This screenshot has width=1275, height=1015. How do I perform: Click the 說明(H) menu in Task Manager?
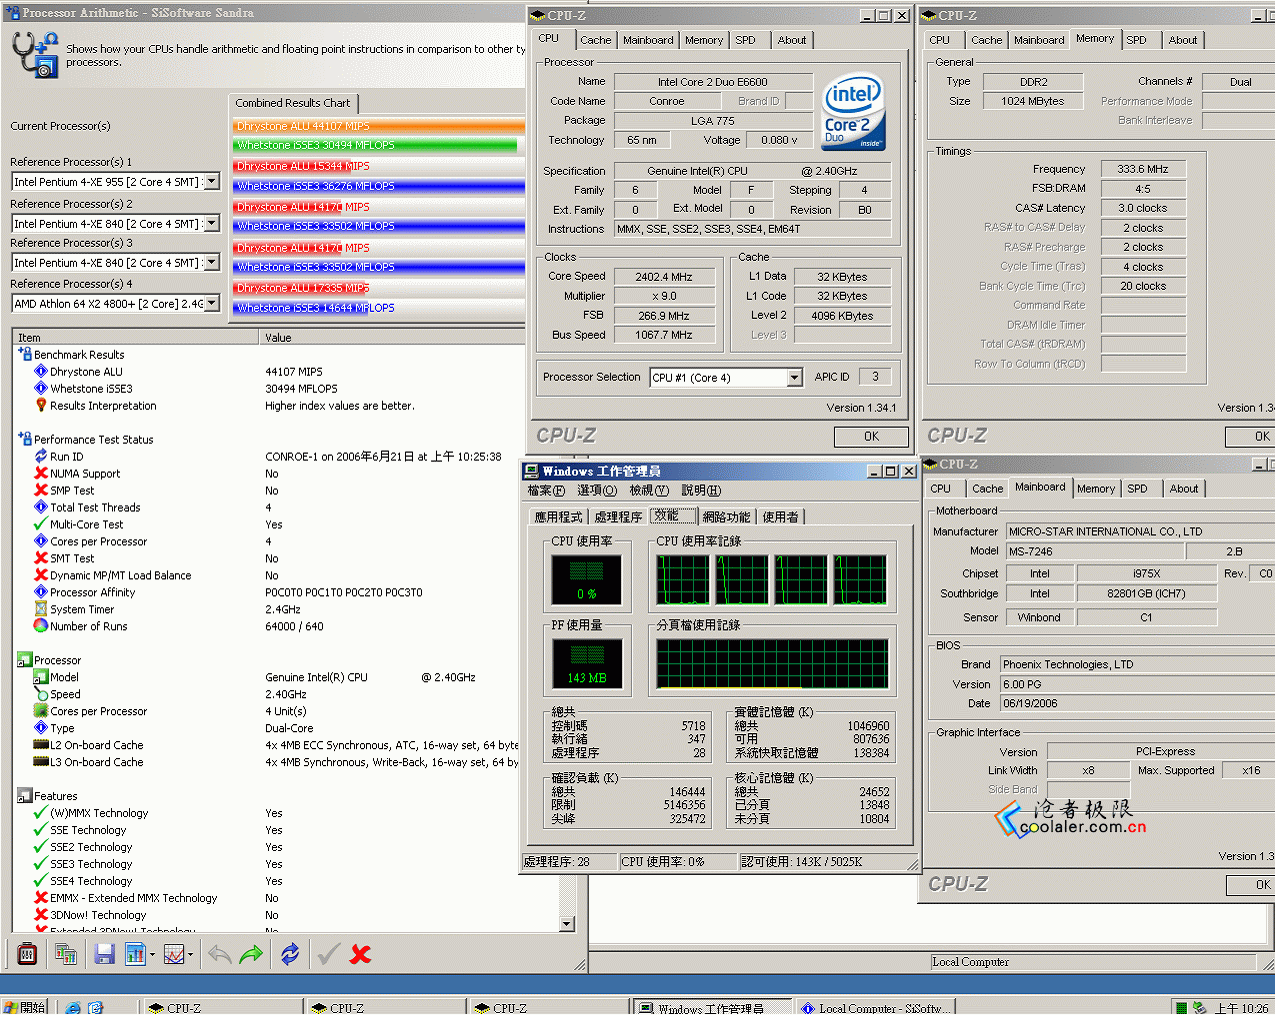700,491
